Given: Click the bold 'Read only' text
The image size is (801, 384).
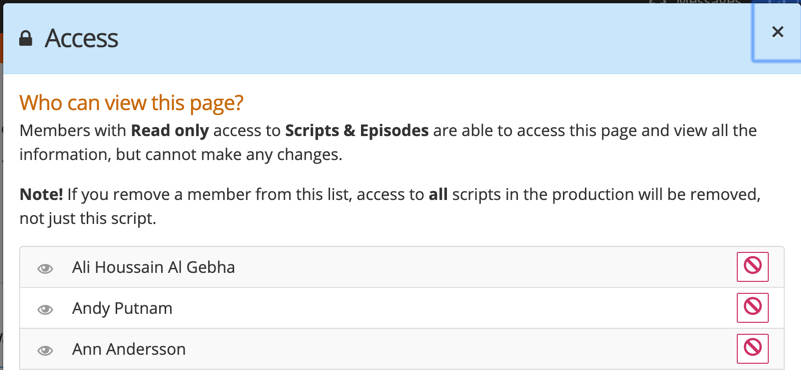Looking at the screenshot, I should [x=170, y=131].
